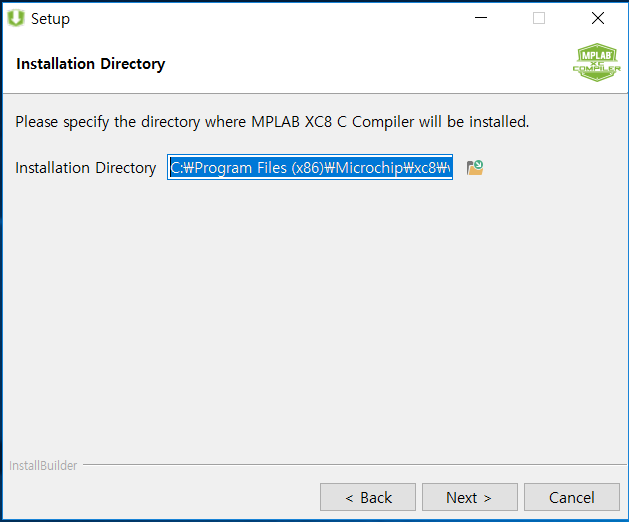Proceed with the Next button

pyautogui.click(x=470, y=497)
